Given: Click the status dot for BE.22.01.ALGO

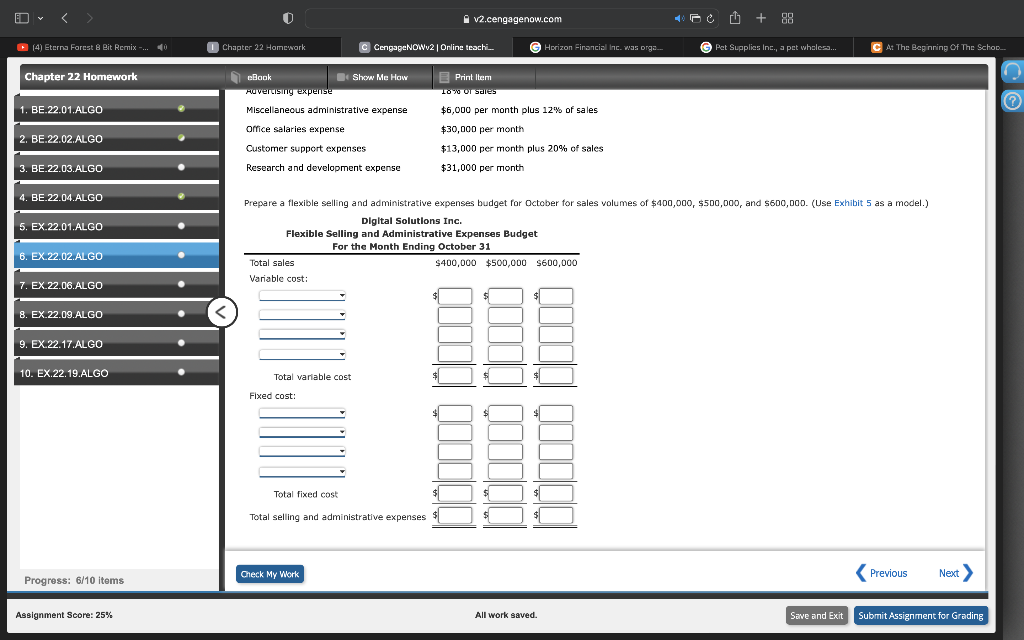Looking at the screenshot, I should click(x=181, y=108).
